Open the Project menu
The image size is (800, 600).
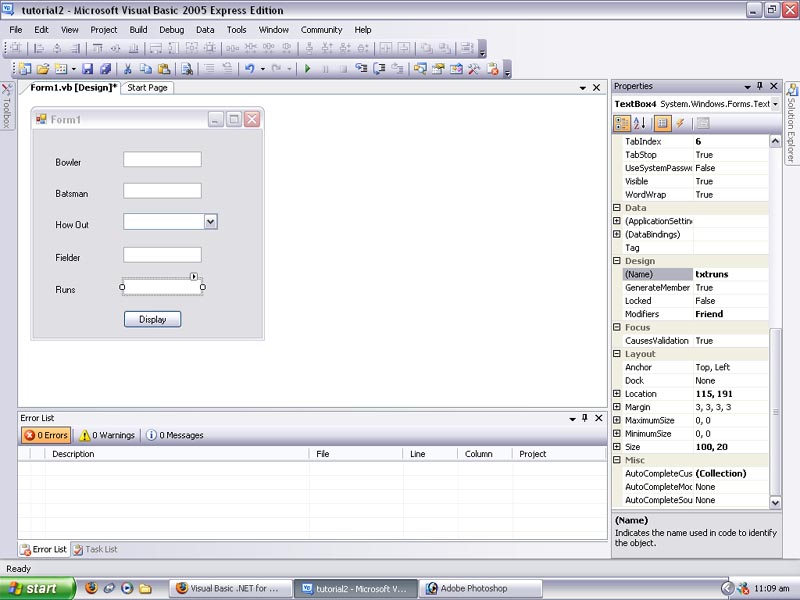pos(104,30)
